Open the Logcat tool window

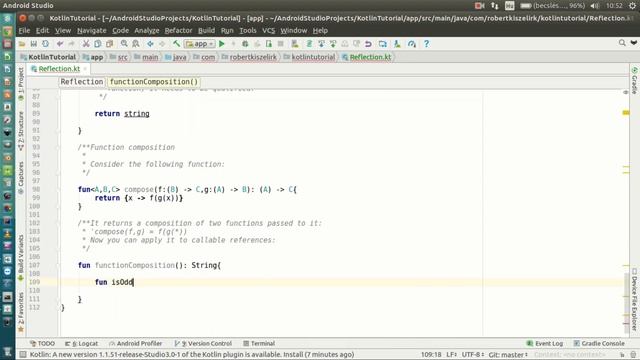82,344
